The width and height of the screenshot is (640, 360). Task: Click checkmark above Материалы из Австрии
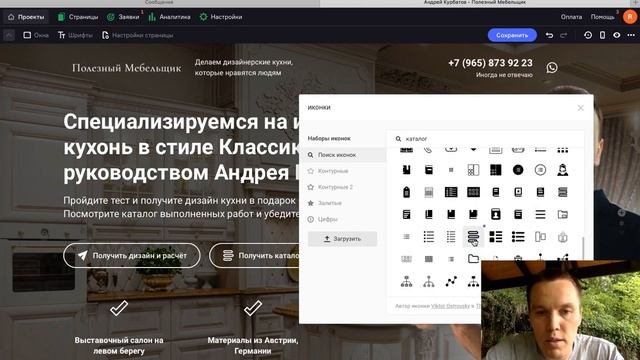[253, 308]
